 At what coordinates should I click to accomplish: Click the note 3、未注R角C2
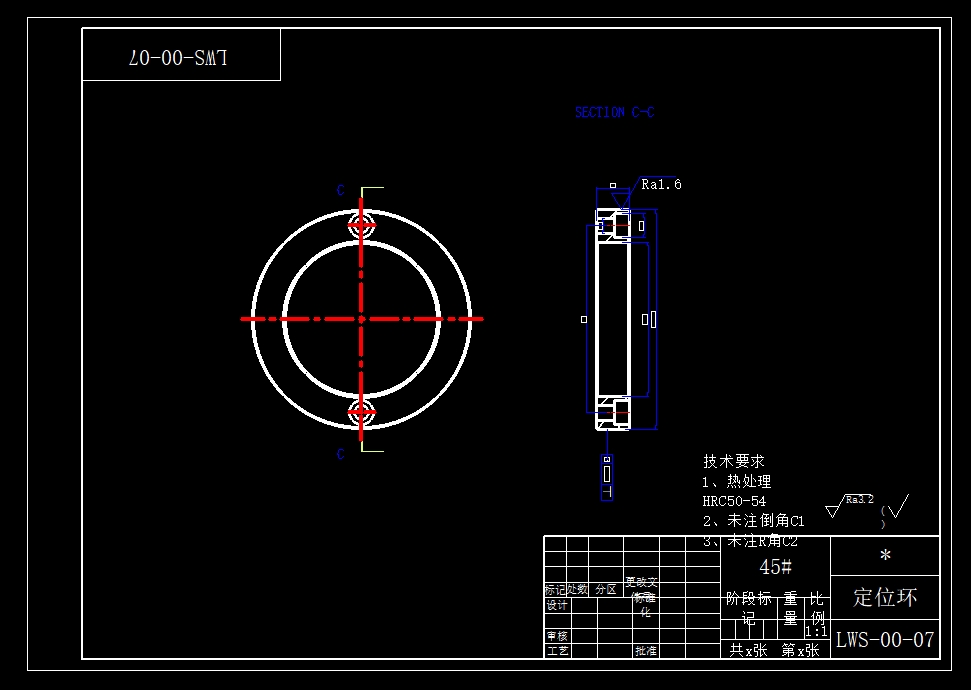750,541
